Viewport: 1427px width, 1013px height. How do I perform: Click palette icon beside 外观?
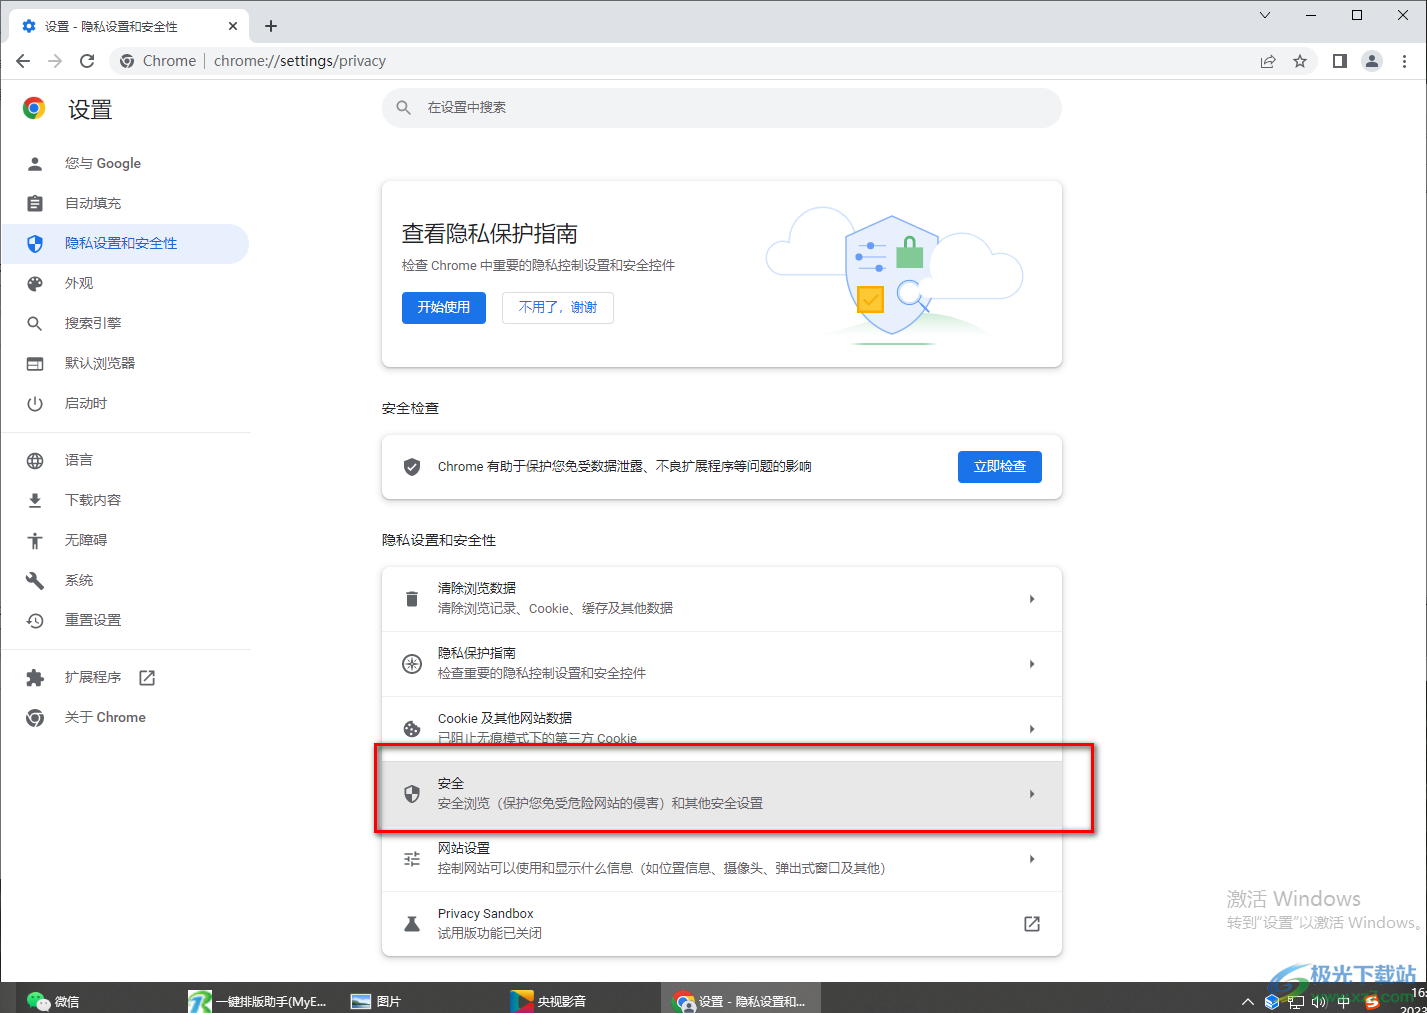[x=35, y=283]
